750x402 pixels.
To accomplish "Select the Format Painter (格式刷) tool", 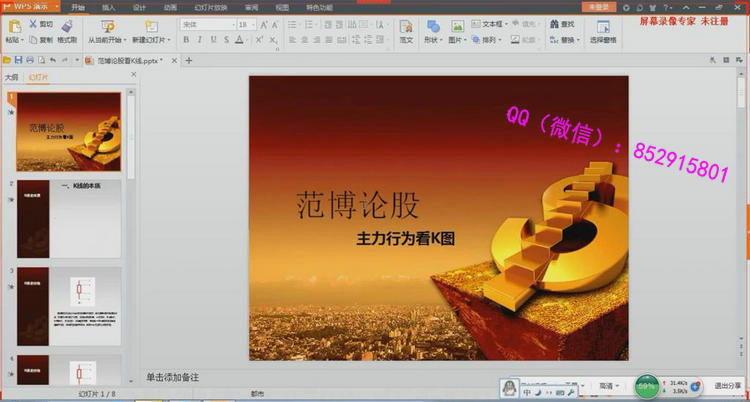I will coord(67,25).
